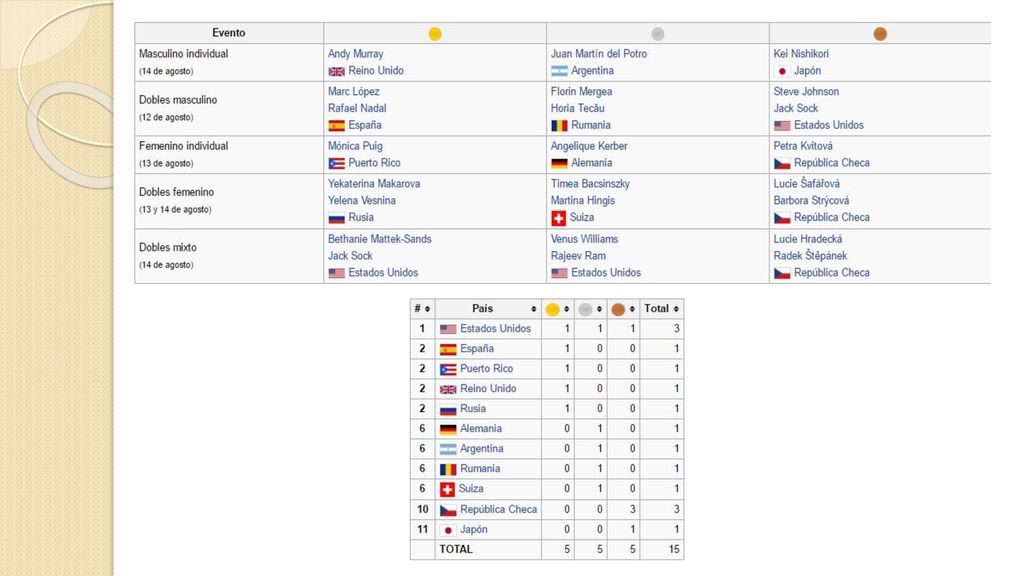Click the Rumania flag in events table
The width and height of the screenshot is (1024, 576).
pos(559,125)
